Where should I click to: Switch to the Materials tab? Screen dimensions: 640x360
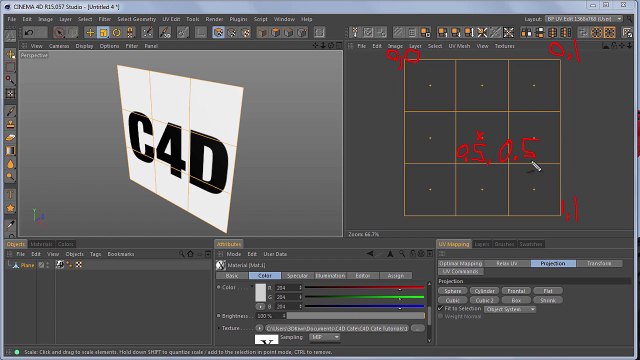pos(41,244)
